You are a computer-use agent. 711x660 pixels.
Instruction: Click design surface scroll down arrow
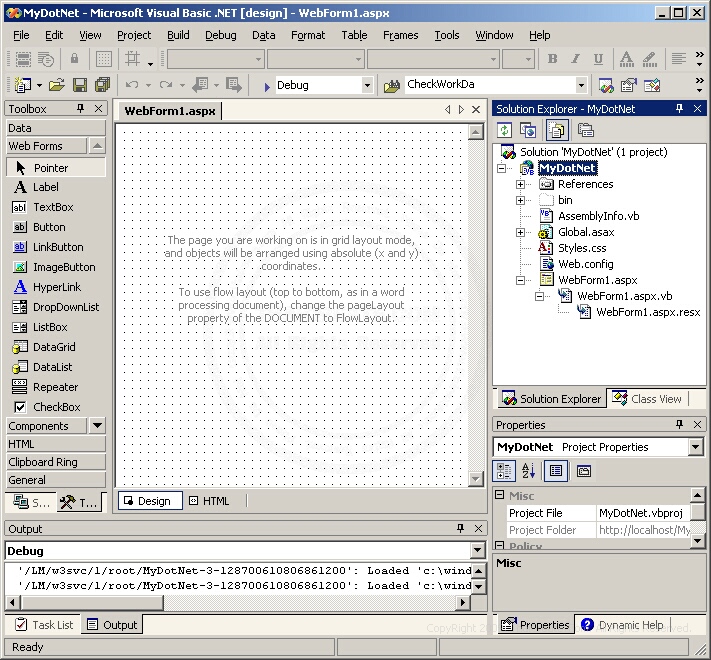point(476,479)
